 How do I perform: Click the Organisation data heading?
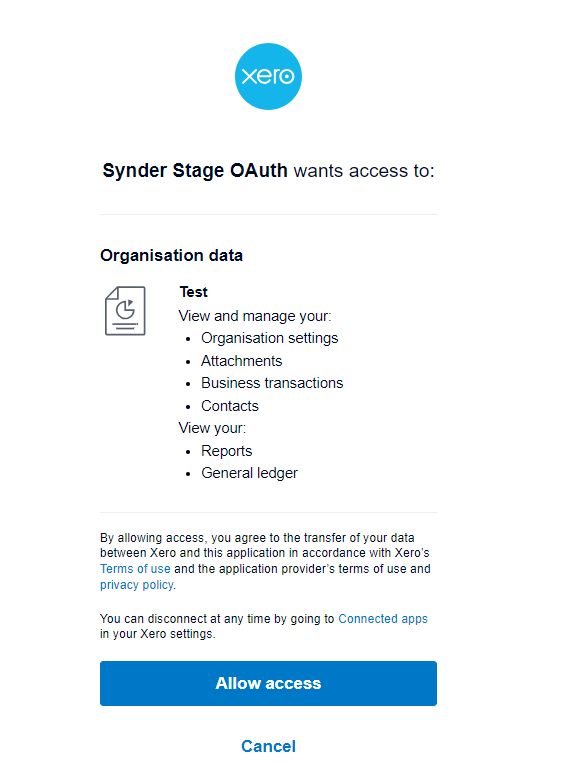coord(172,255)
